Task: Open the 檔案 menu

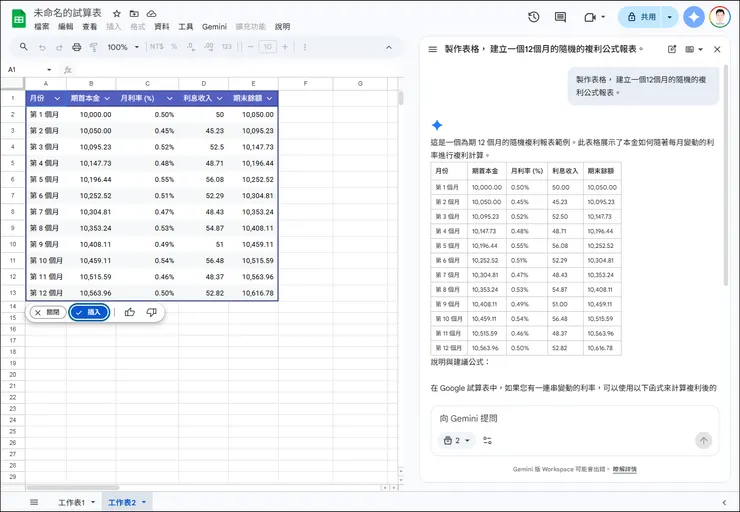Action: [42, 27]
